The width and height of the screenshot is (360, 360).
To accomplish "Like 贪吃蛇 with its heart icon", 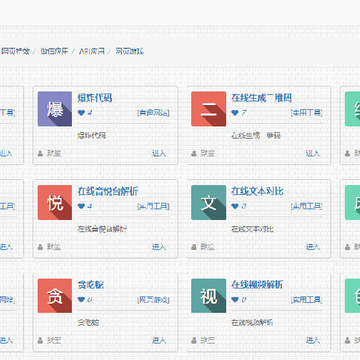I will [x=81, y=300].
